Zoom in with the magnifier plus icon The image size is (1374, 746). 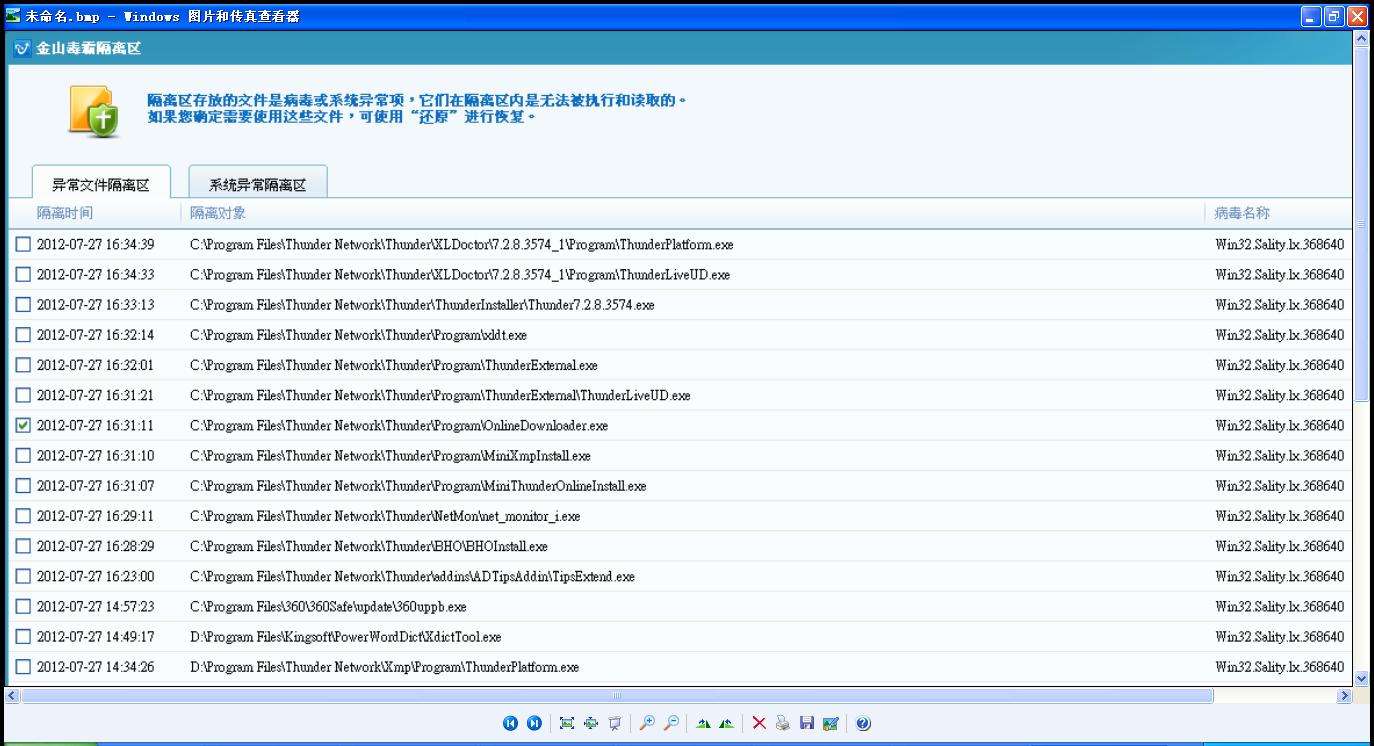(x=647, y=723)
